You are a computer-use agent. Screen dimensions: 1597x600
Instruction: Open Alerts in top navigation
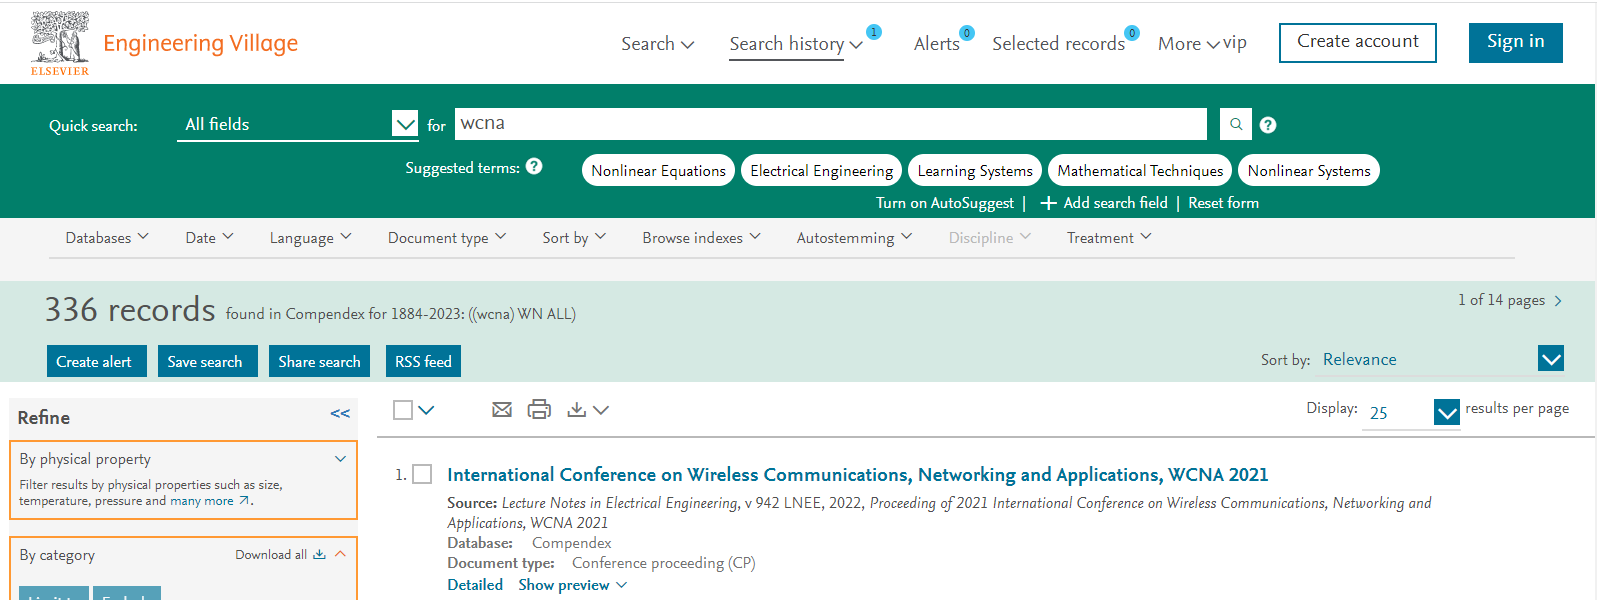[936, 44]
